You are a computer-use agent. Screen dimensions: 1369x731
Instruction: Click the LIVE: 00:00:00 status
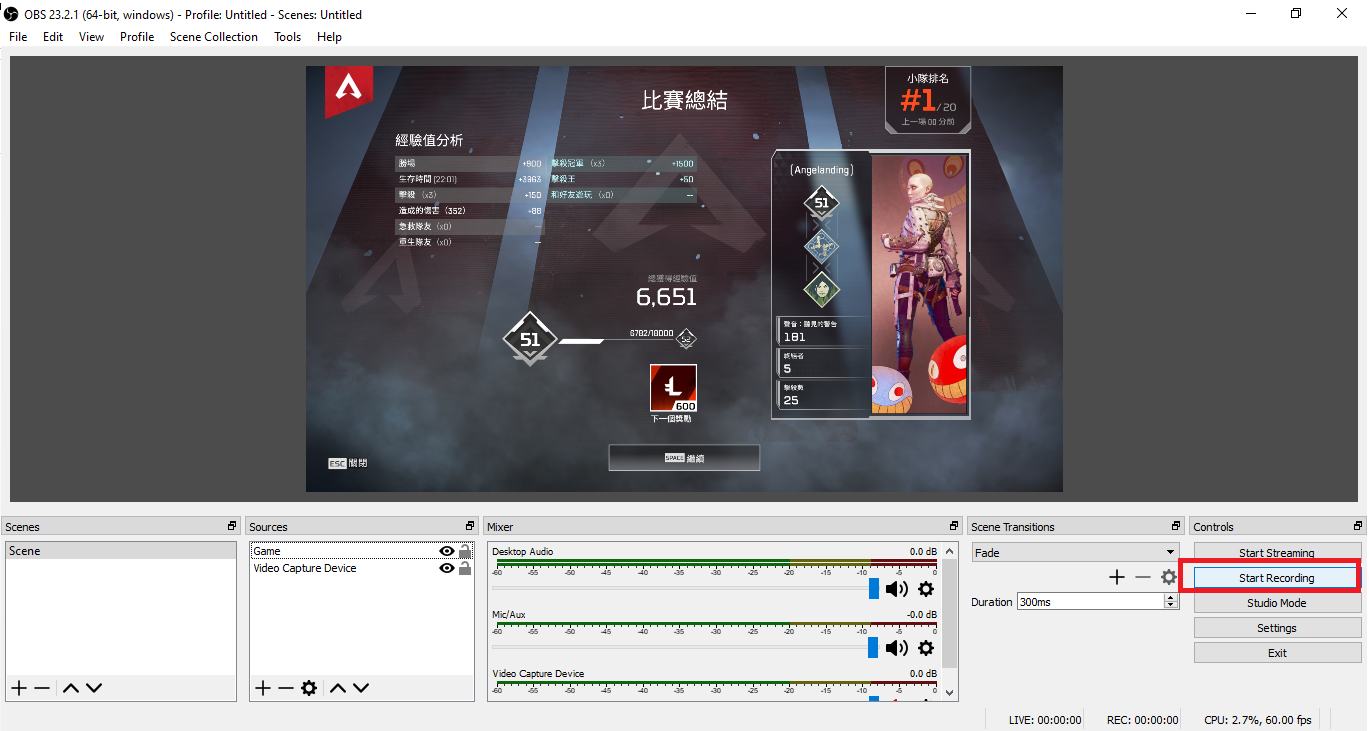click(x=1045, y=720)
